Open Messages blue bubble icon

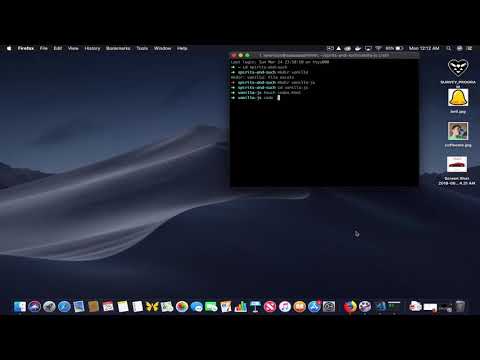coord(196,306)
